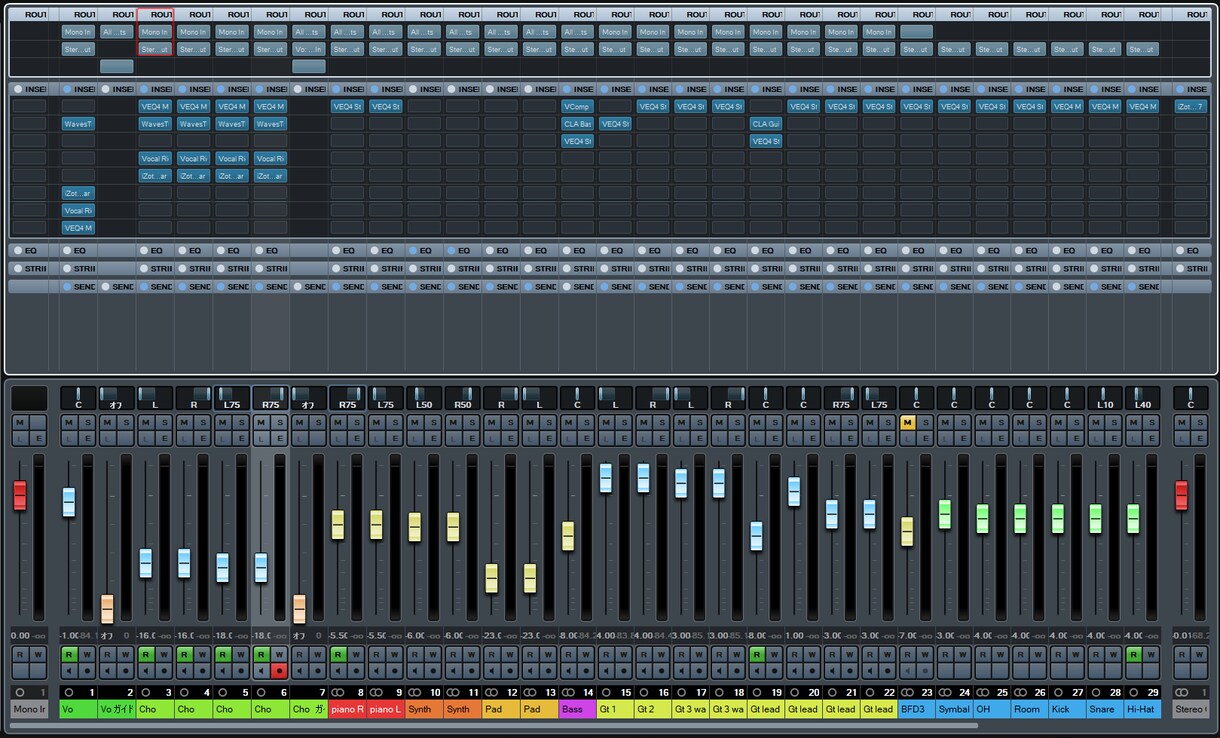
Task: Unmute the BFD3 channel
Action: pos(908,423)
